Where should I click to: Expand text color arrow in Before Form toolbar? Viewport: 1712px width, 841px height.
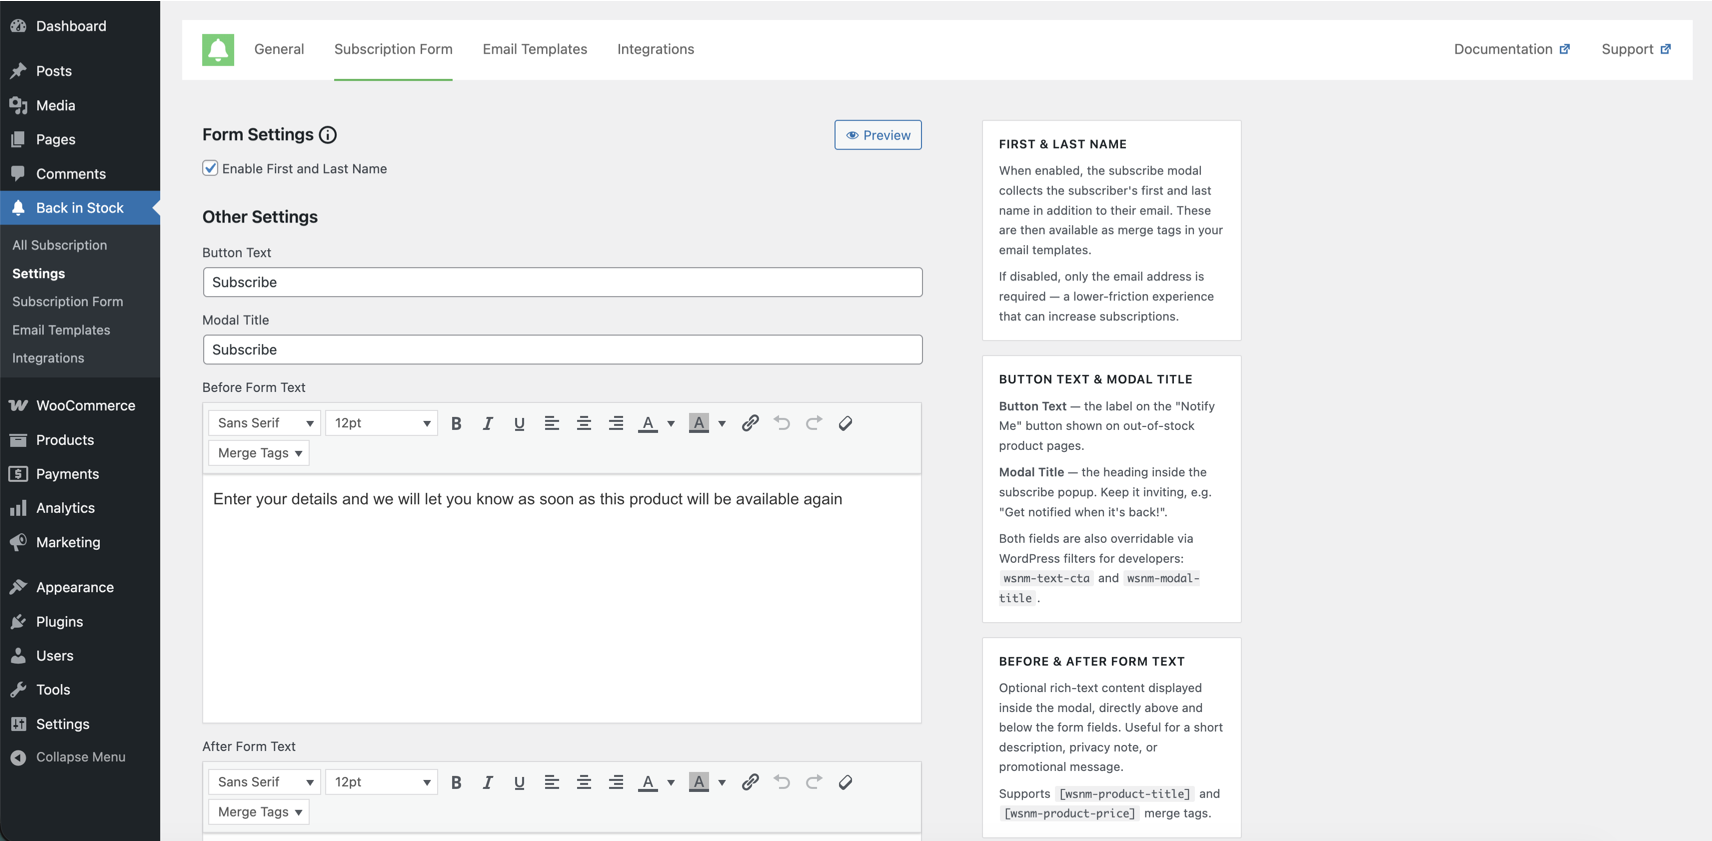pos(671,424)
